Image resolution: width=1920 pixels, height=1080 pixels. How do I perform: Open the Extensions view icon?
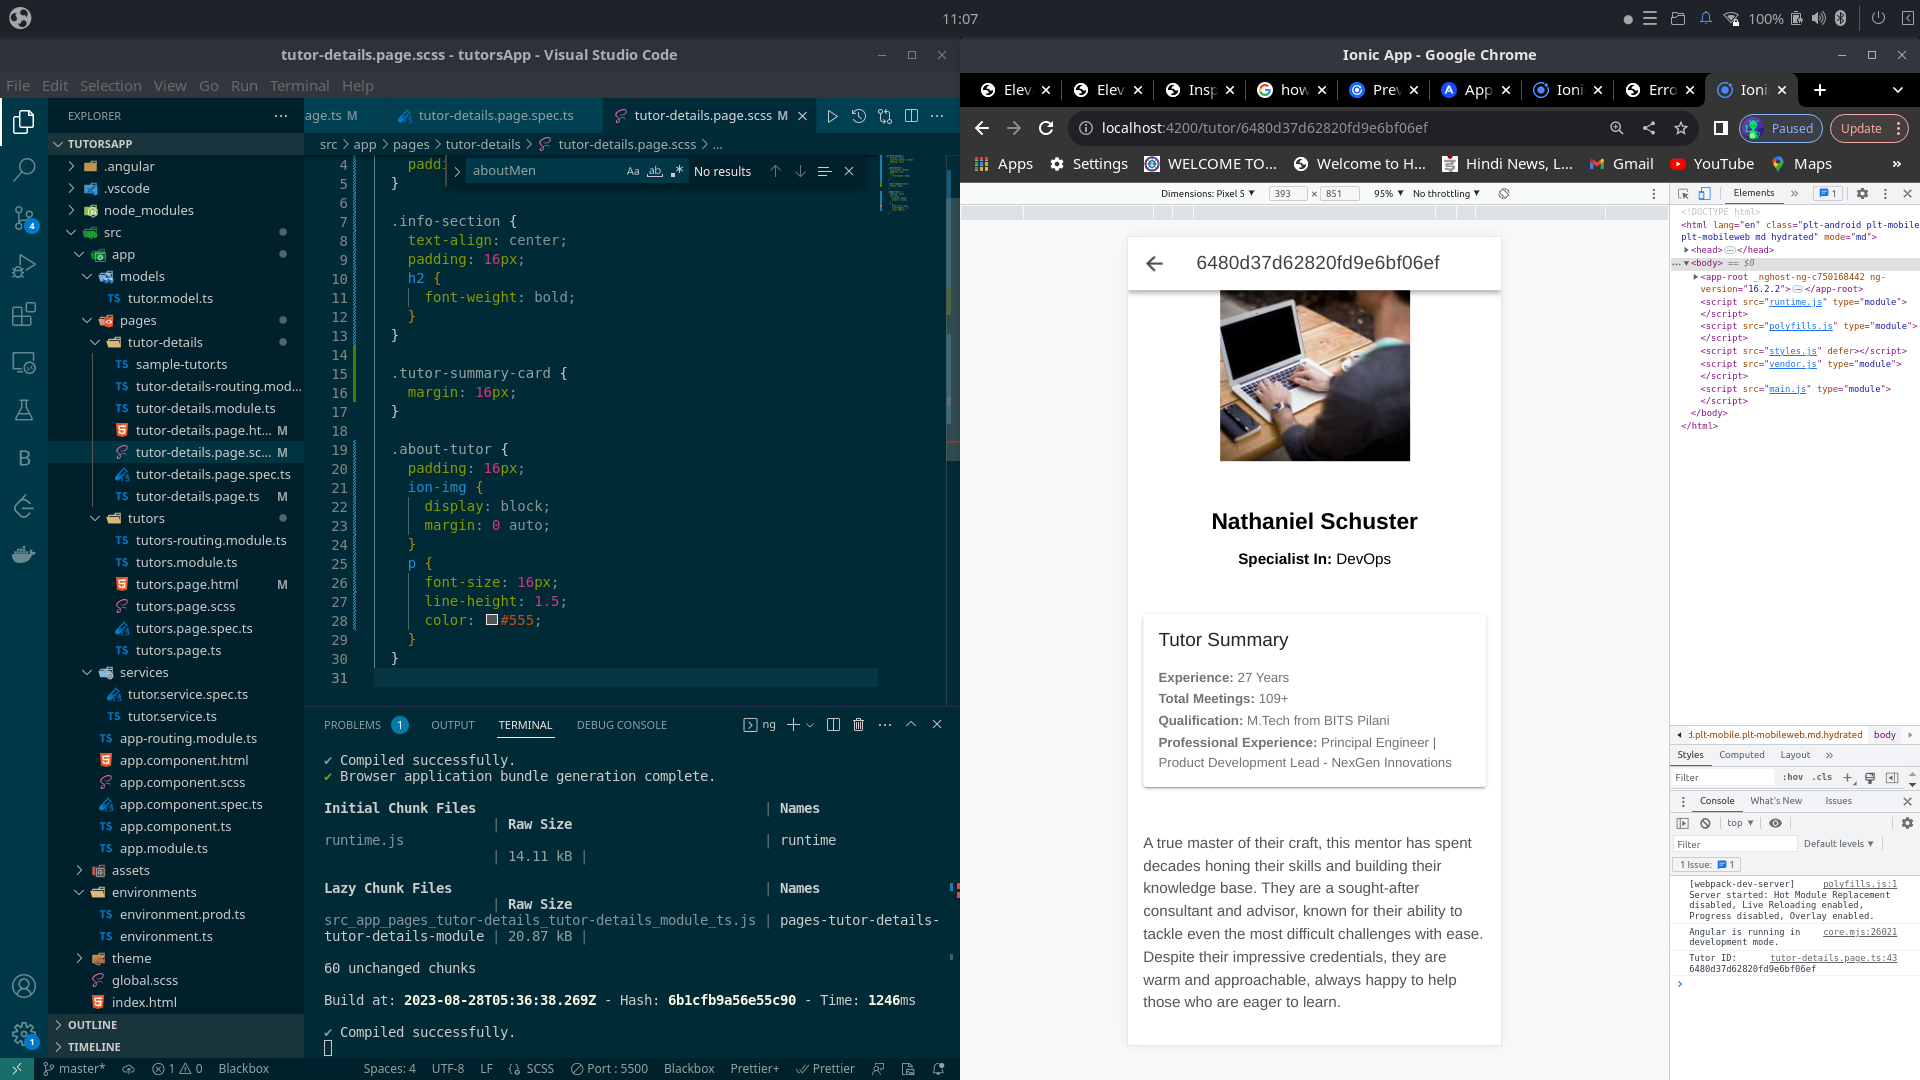point(24,314)
